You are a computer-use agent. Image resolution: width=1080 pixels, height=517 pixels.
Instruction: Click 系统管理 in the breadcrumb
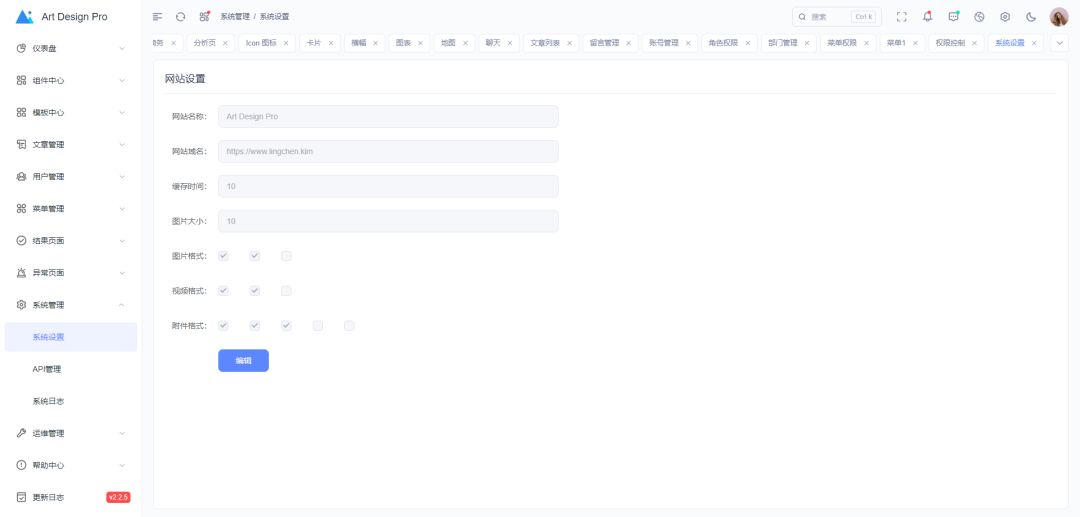(235, 17)
